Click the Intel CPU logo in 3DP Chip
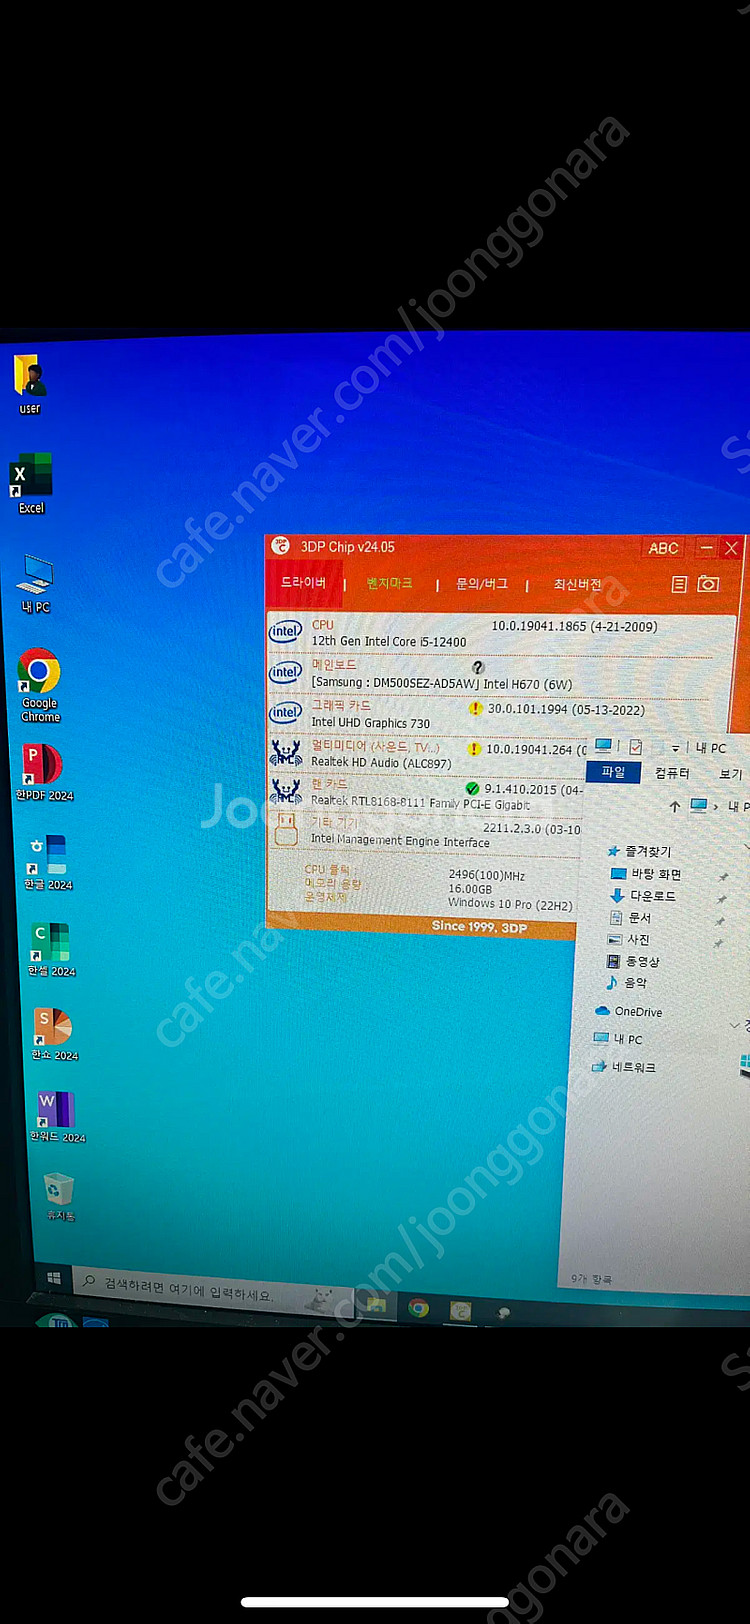Image resolution: width=750 pixels, height=1624 pixels. 285,632
